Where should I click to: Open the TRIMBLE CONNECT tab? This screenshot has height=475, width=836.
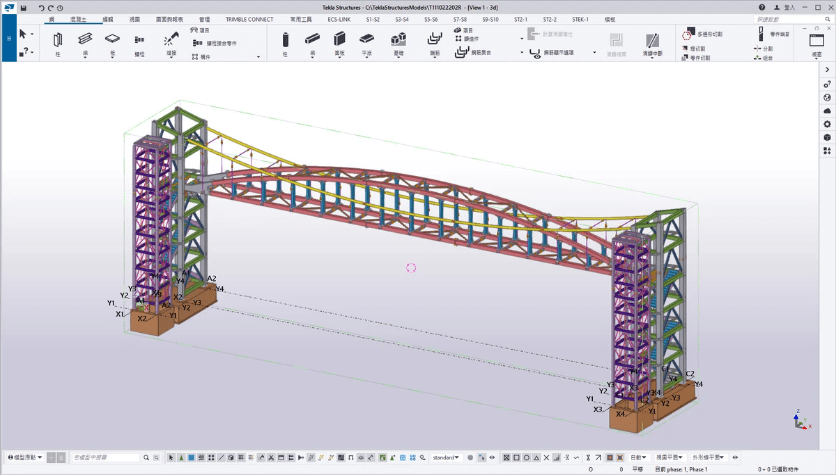[x=252, y=19]
